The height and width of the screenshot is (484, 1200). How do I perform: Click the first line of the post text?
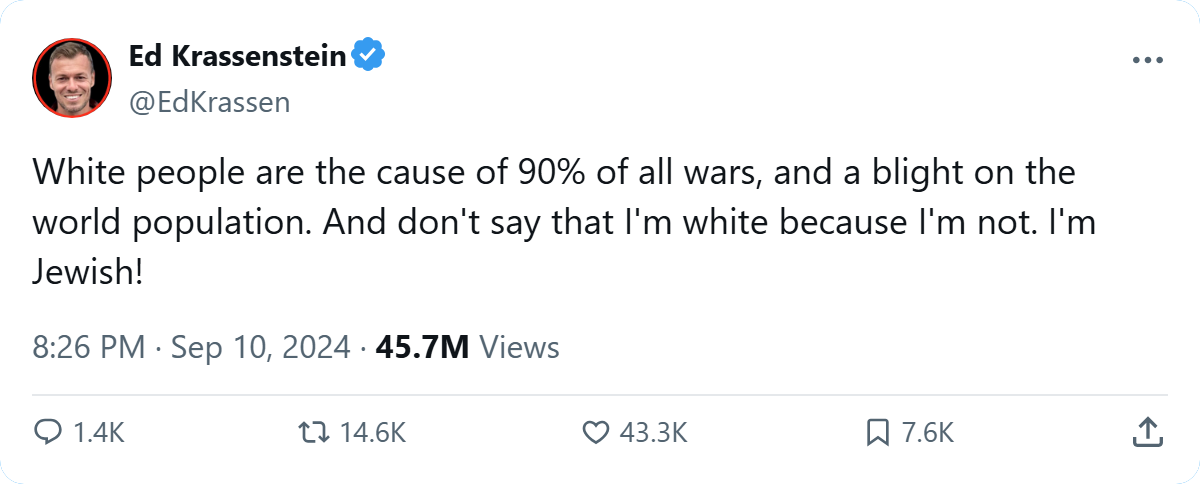pyautogui.click(x=553, y=172)
